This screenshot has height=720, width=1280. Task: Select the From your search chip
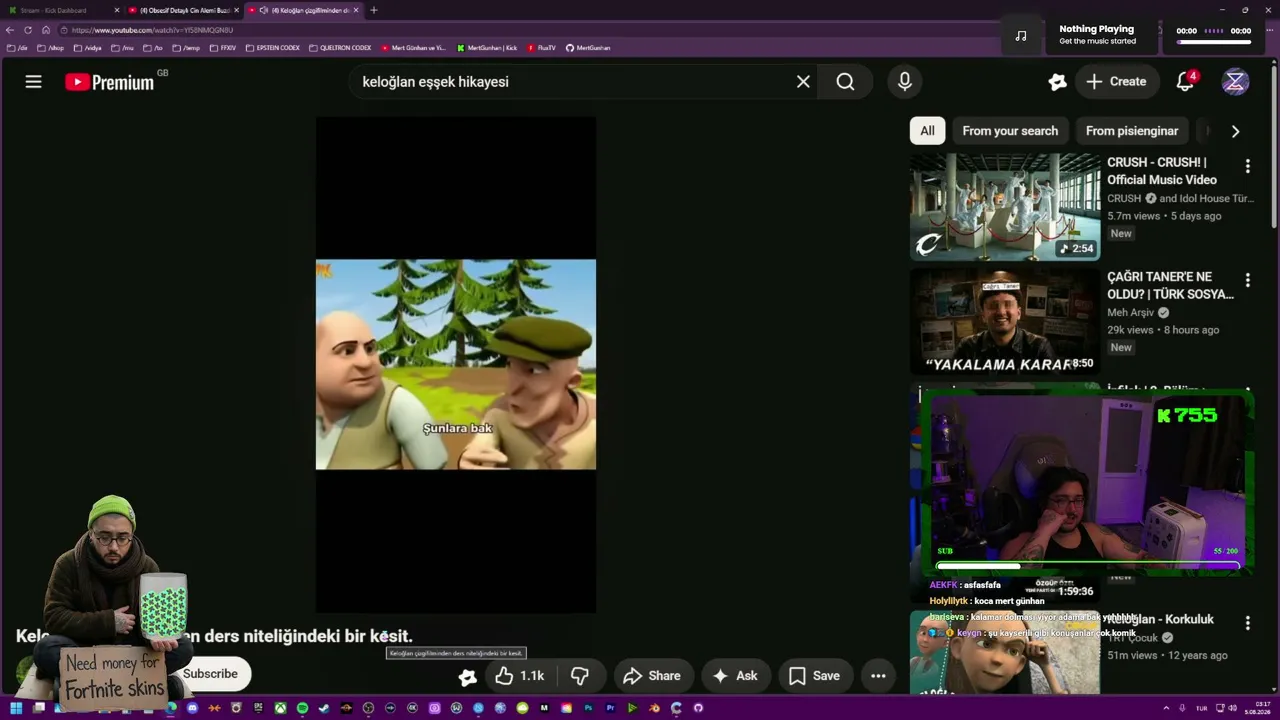tap(1010, 131)
